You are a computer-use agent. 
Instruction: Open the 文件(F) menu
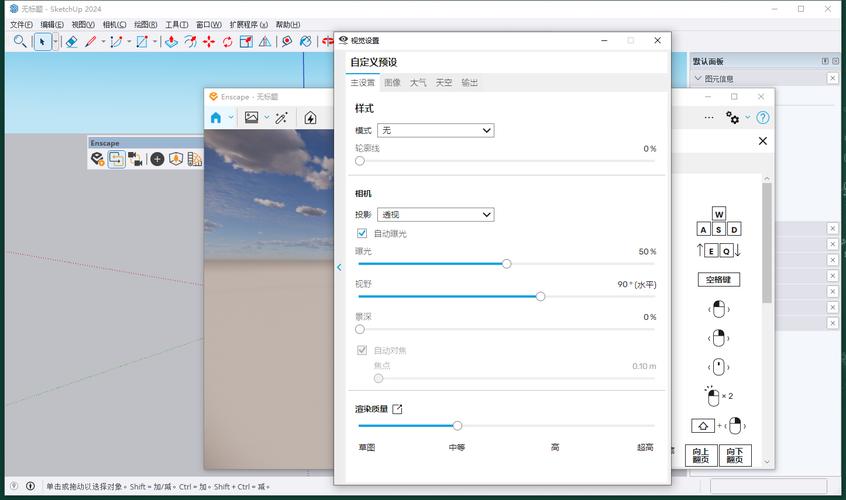[21, 24]
